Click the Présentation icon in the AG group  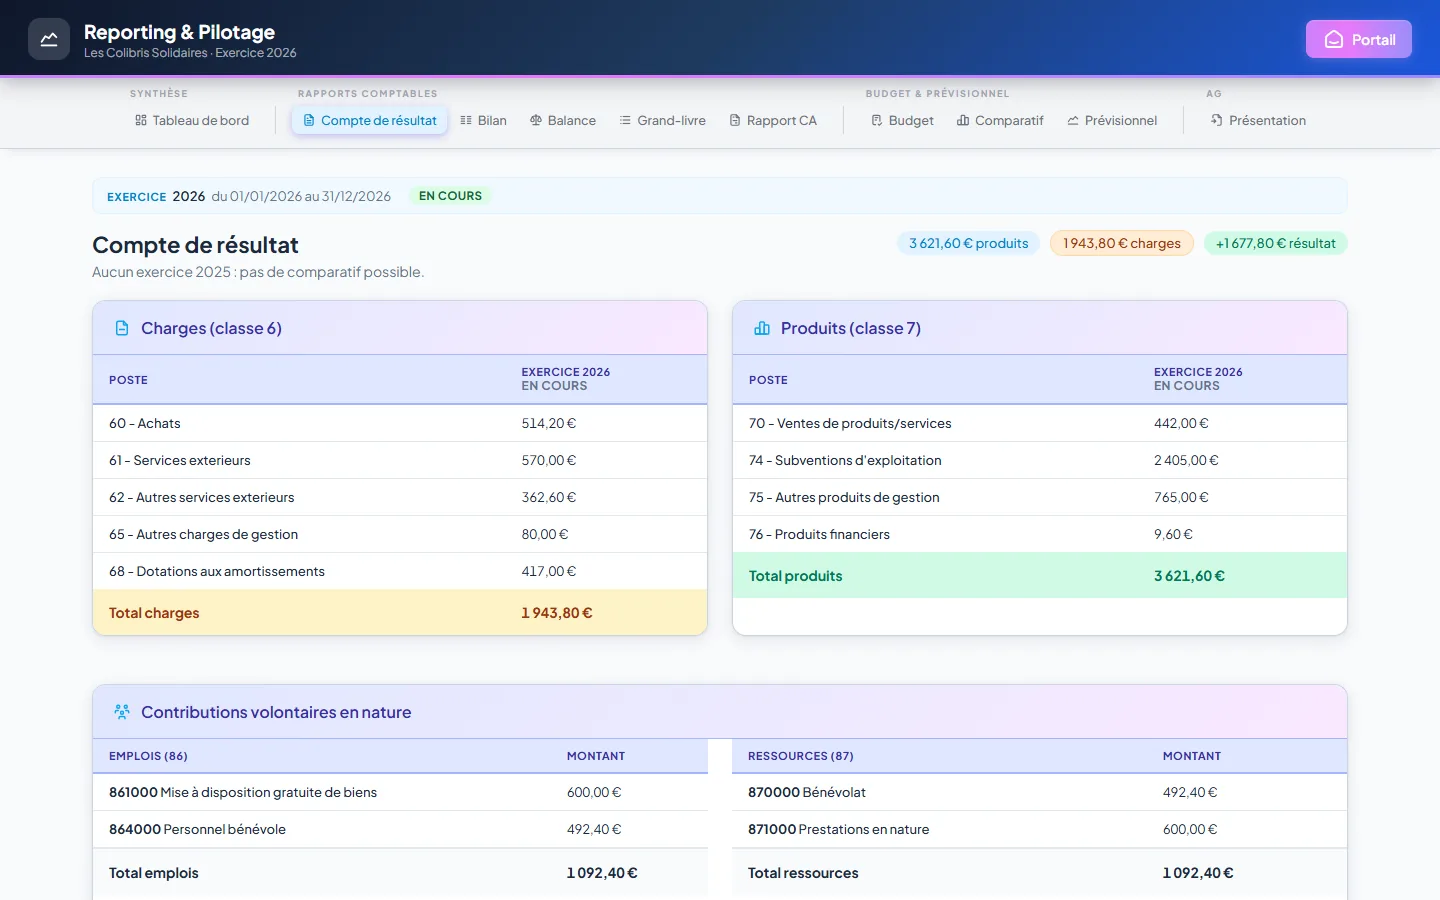click(1217, 121)
